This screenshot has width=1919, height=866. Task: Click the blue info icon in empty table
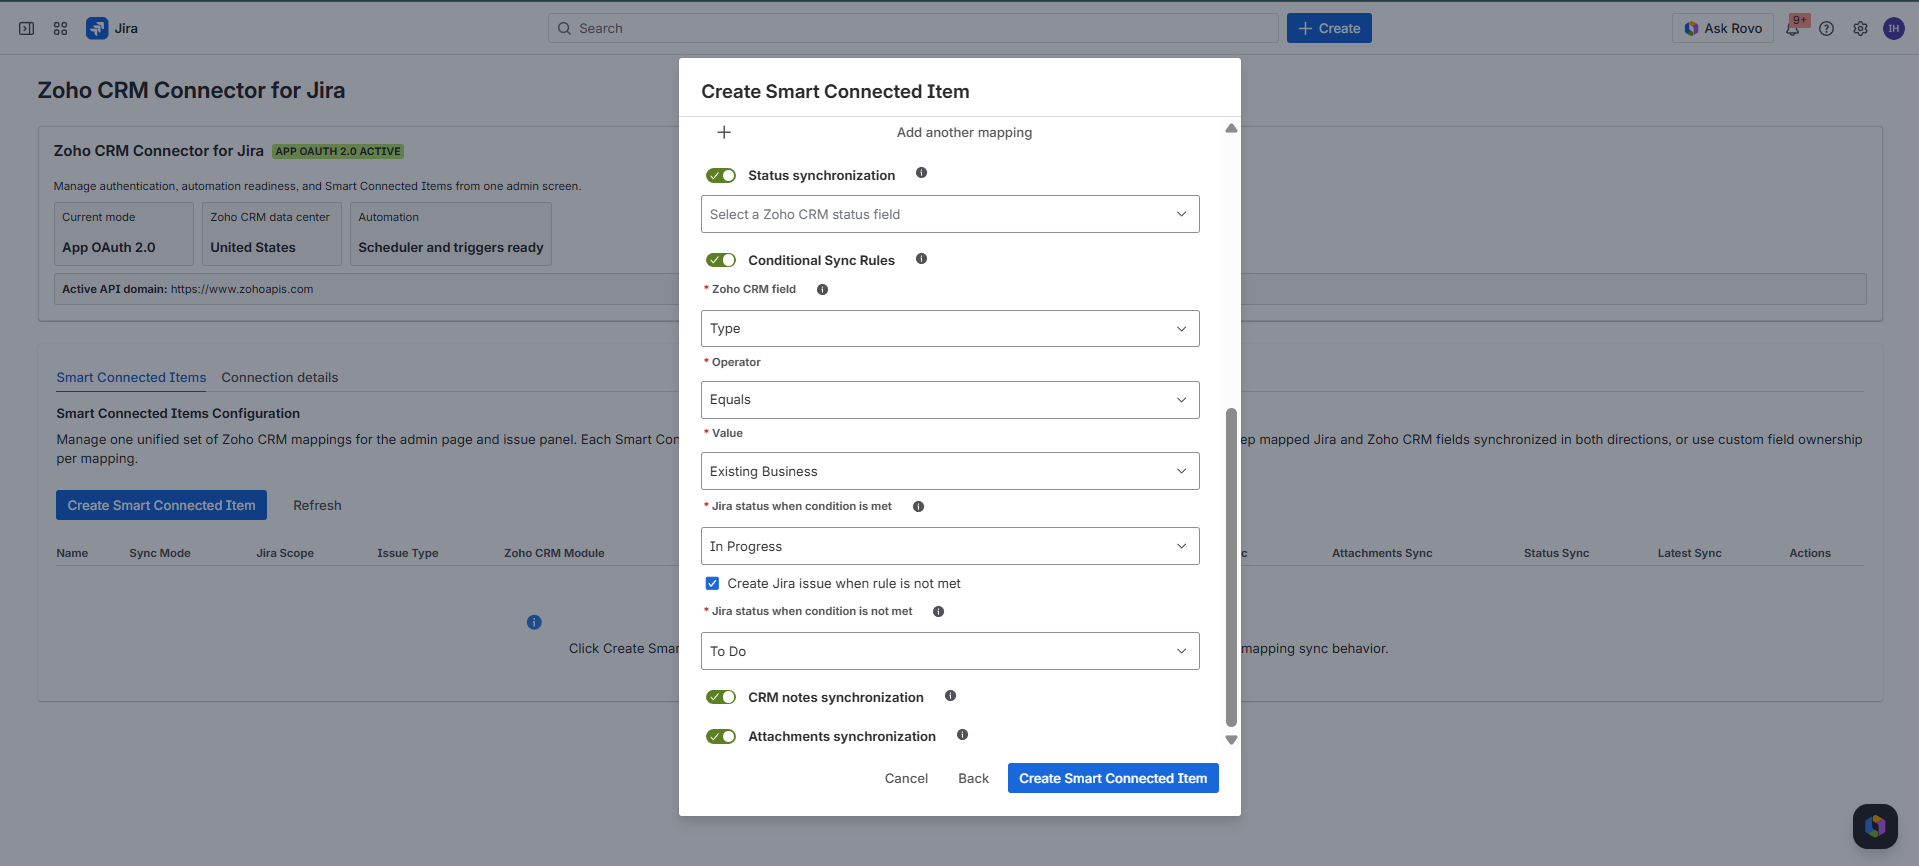click(534, 622)
